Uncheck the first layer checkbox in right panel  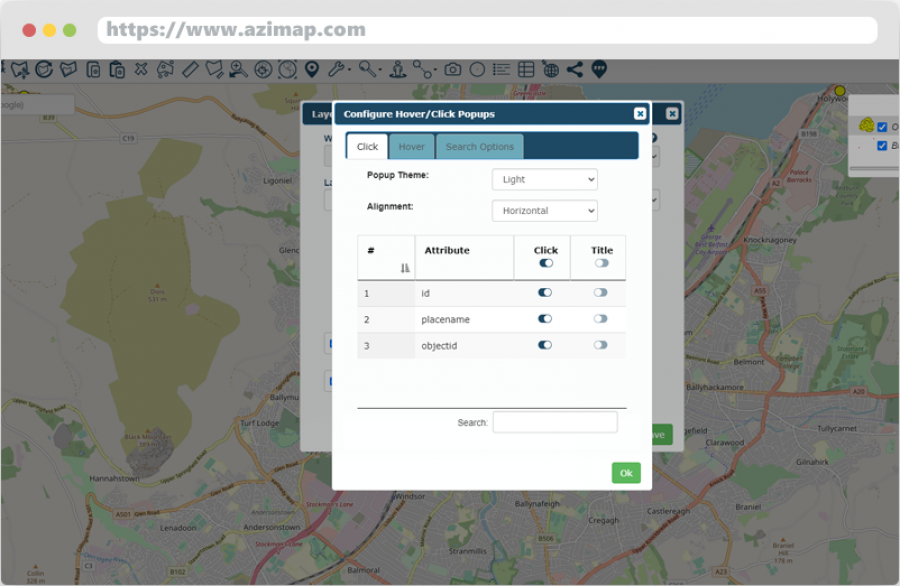[x=882, y=127]
